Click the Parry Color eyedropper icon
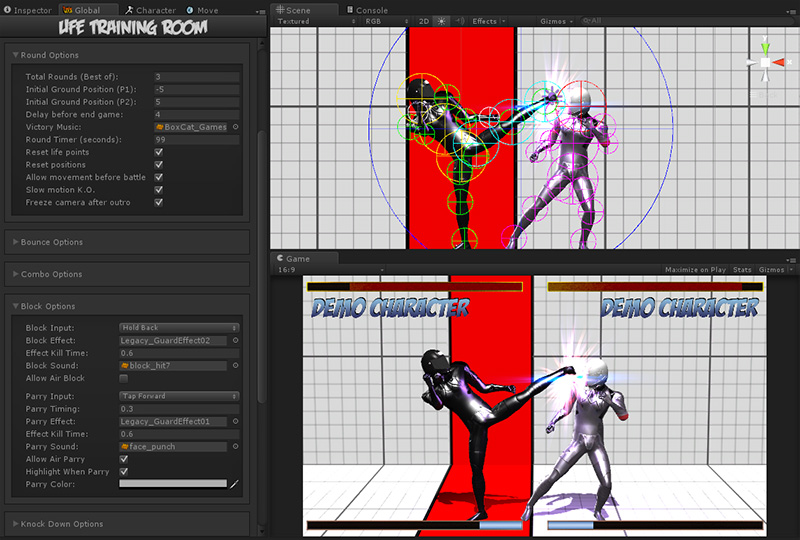Viewport: 800px width, 540px height. [x=234, y=484]
